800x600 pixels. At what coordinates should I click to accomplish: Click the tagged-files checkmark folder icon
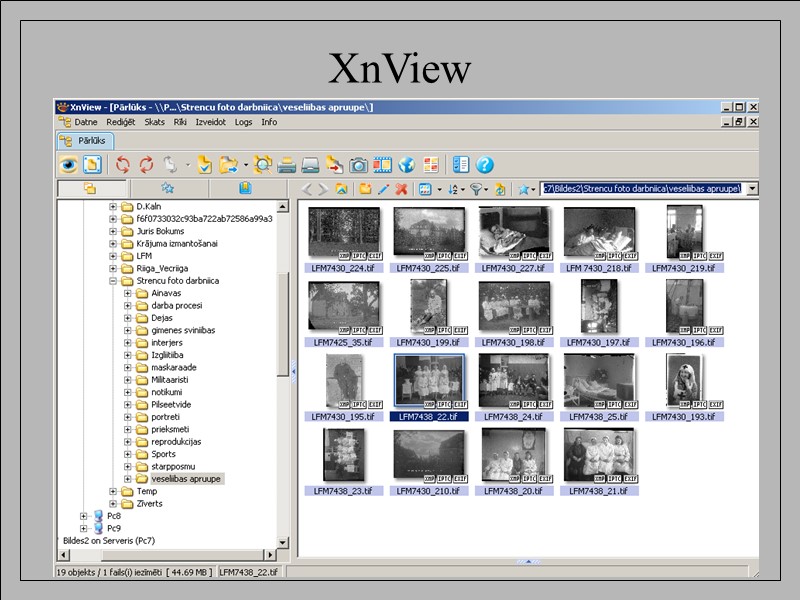[x=204, y=165]
